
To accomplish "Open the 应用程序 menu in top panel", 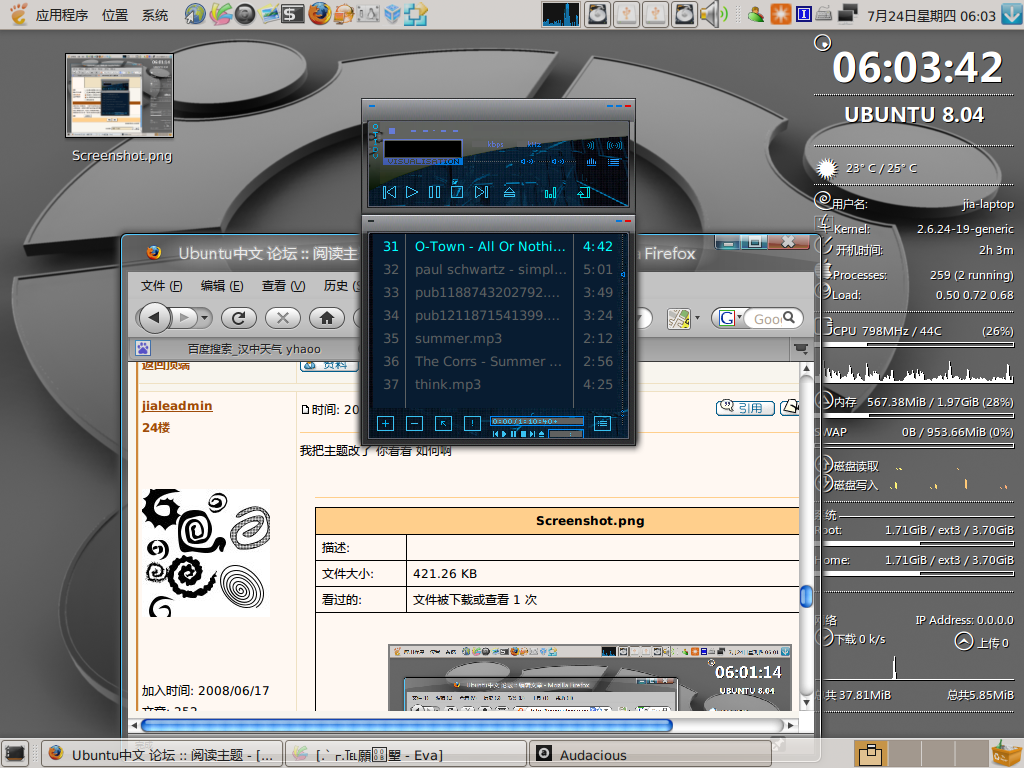I will tap(62, 14).
